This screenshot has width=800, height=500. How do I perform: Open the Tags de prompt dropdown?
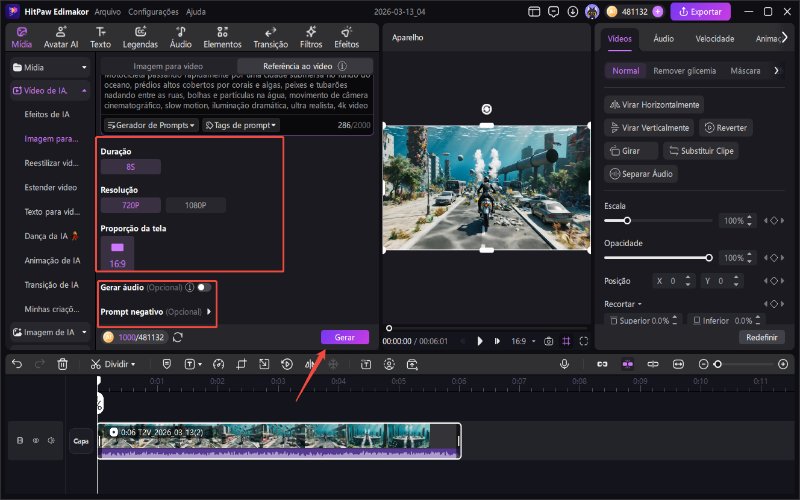240,125
